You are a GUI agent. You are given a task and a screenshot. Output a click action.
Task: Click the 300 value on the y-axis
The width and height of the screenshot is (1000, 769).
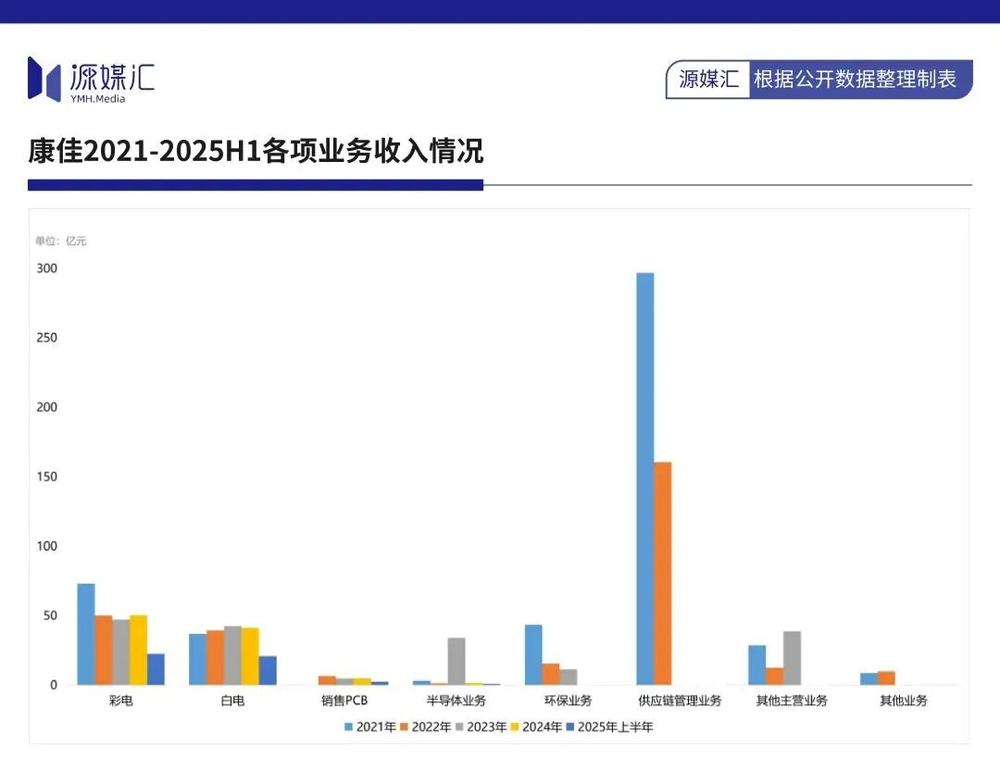(47, 268)
